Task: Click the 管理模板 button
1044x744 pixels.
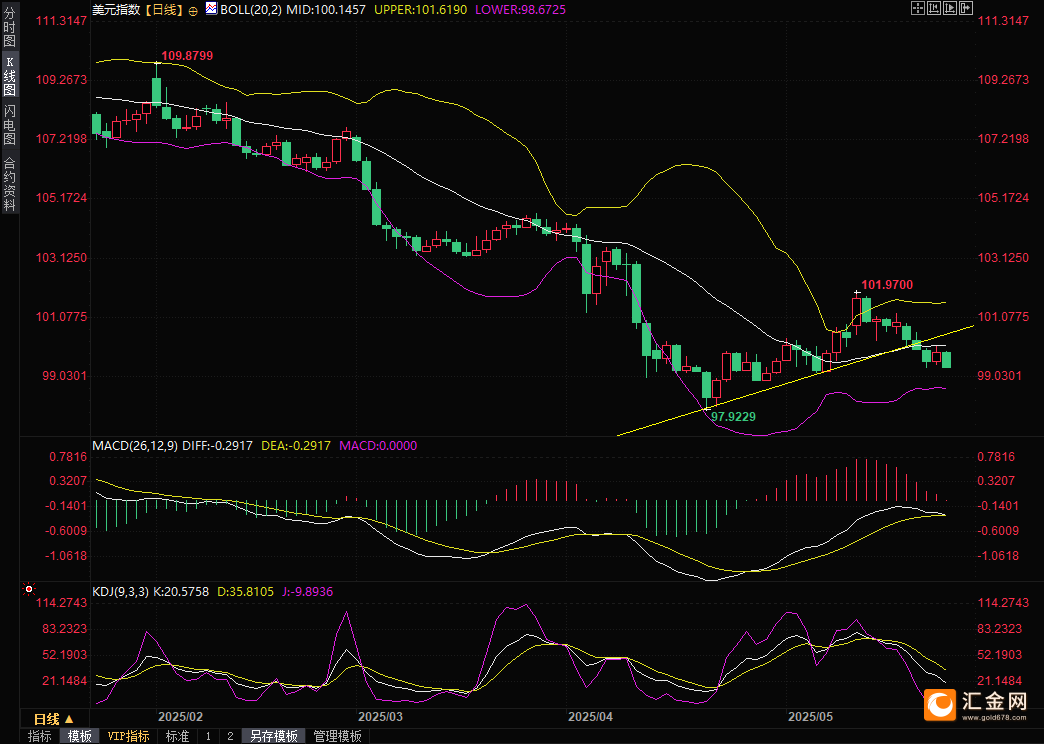Action: click(338, 736)
